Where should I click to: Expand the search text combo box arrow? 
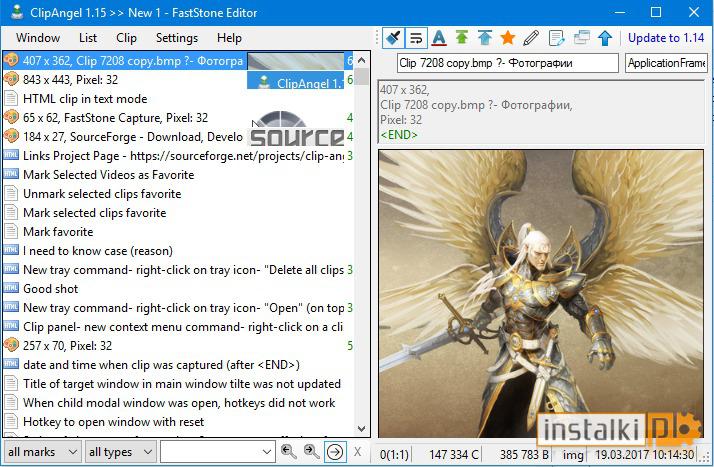pyautogui.click(x=267, y=452)
